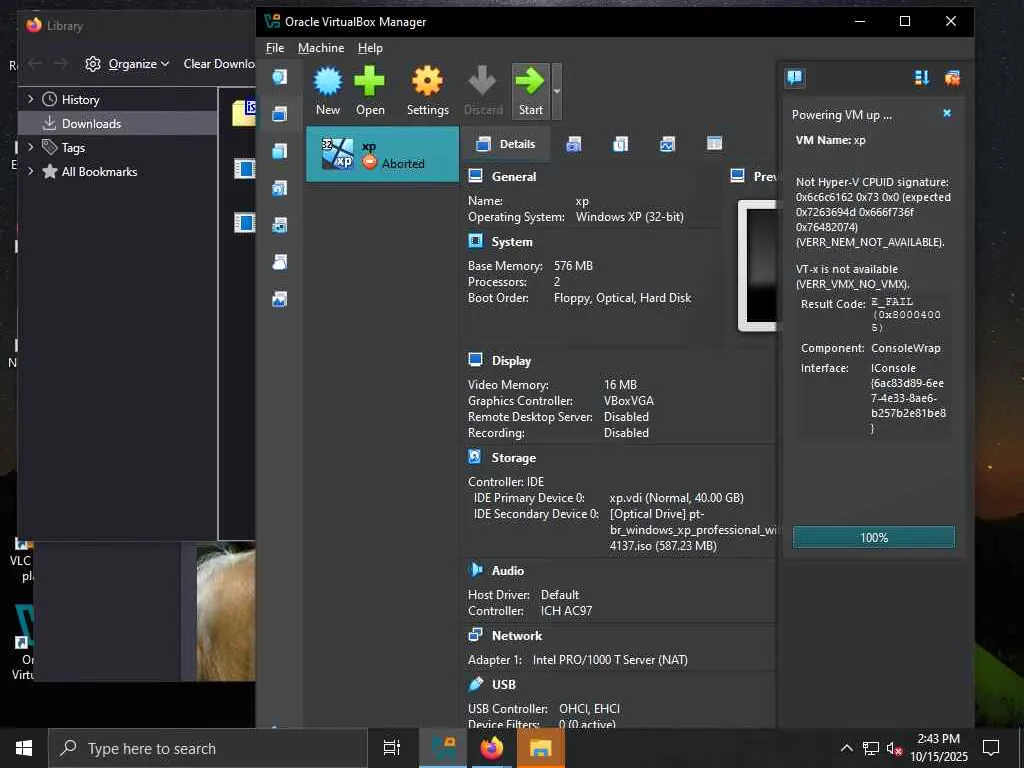Click the 100% progress bar
Screen dimensions: 1024x768
tap(873, 537)
